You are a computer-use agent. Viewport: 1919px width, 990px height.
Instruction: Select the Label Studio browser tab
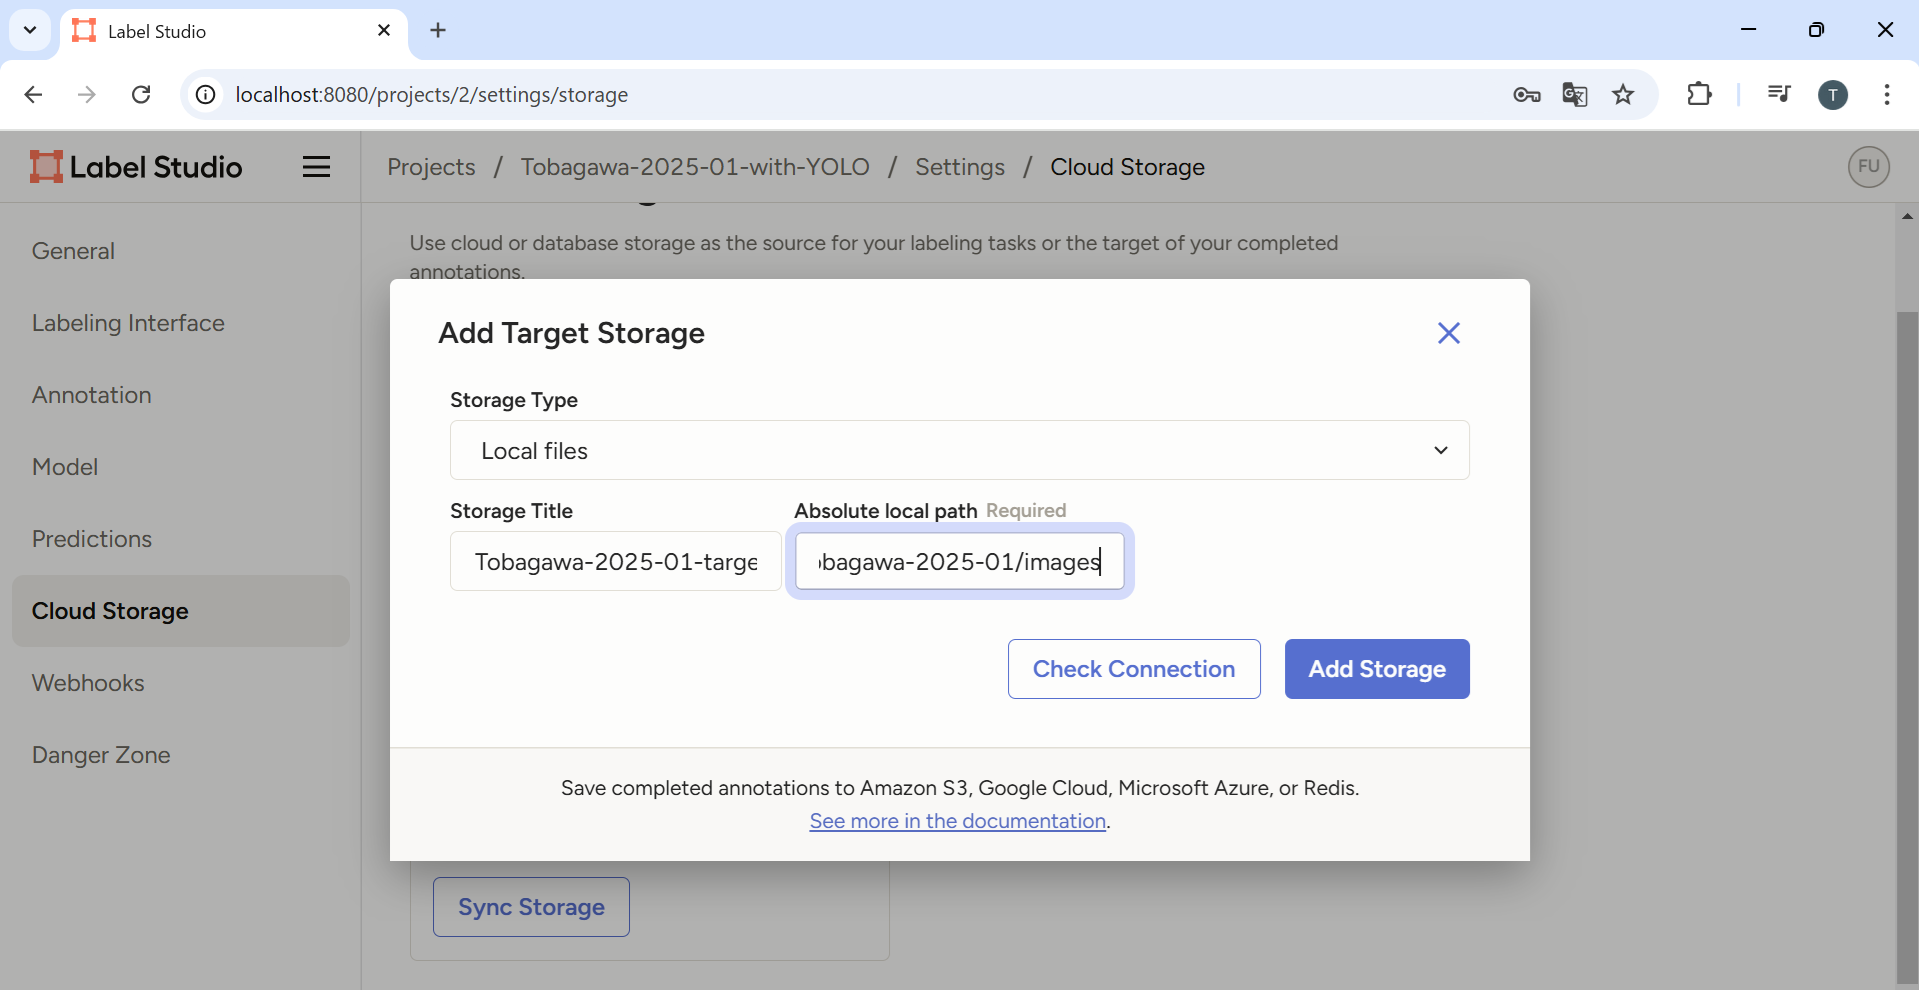234,31
